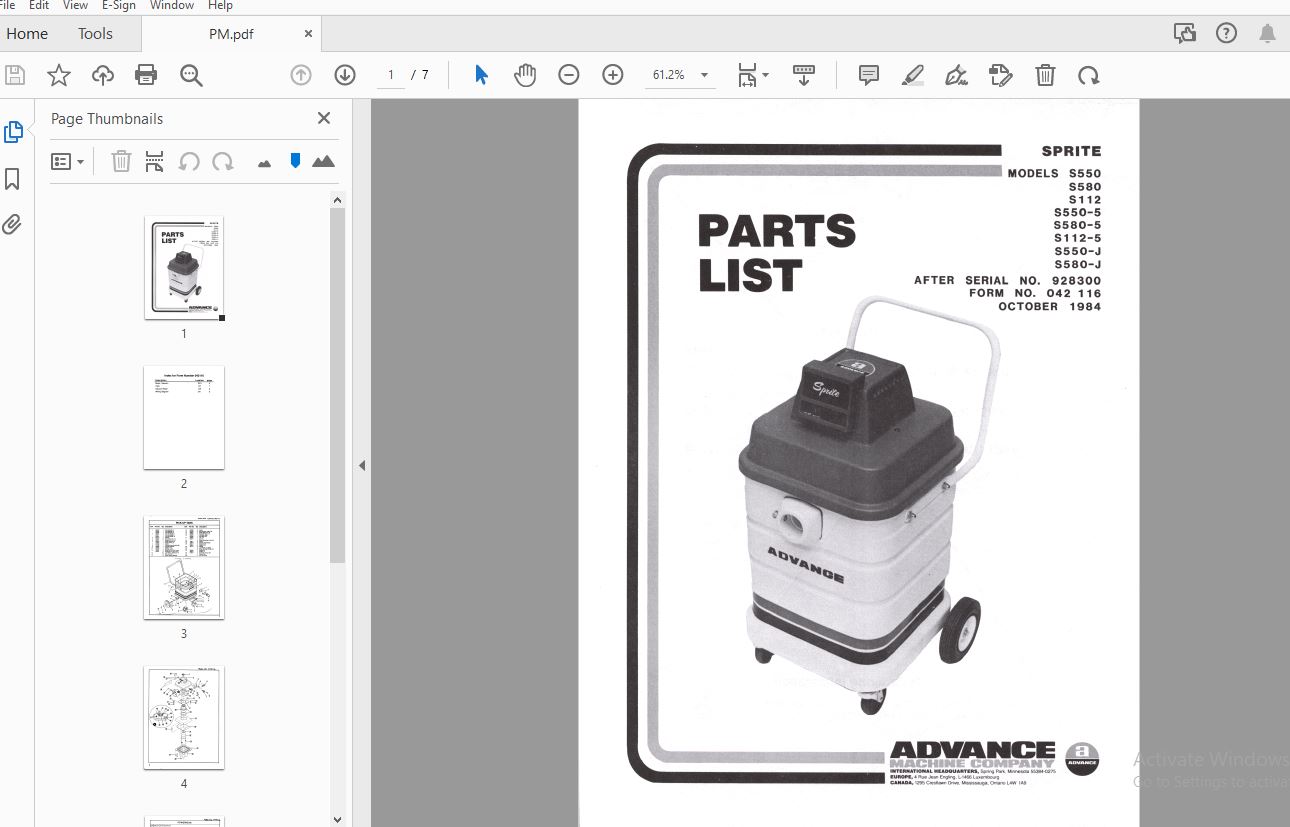Screen dimensions: 1290x827
Task: Open the share with others icon
Action: point(1185,33)
